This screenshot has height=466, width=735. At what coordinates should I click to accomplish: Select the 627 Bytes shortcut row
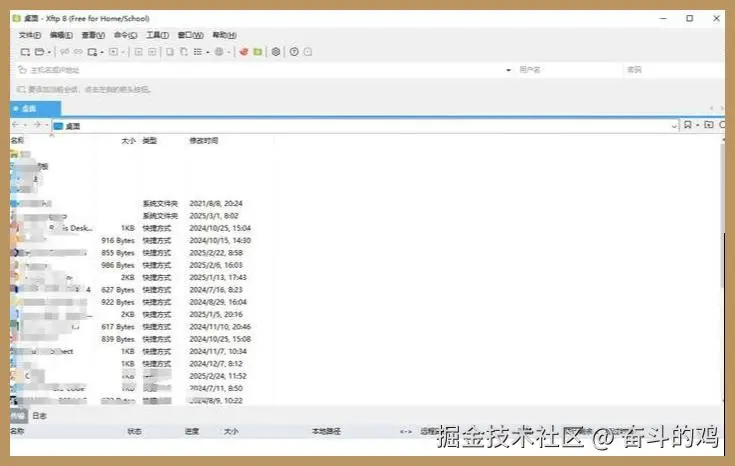(x=142, y=290)
